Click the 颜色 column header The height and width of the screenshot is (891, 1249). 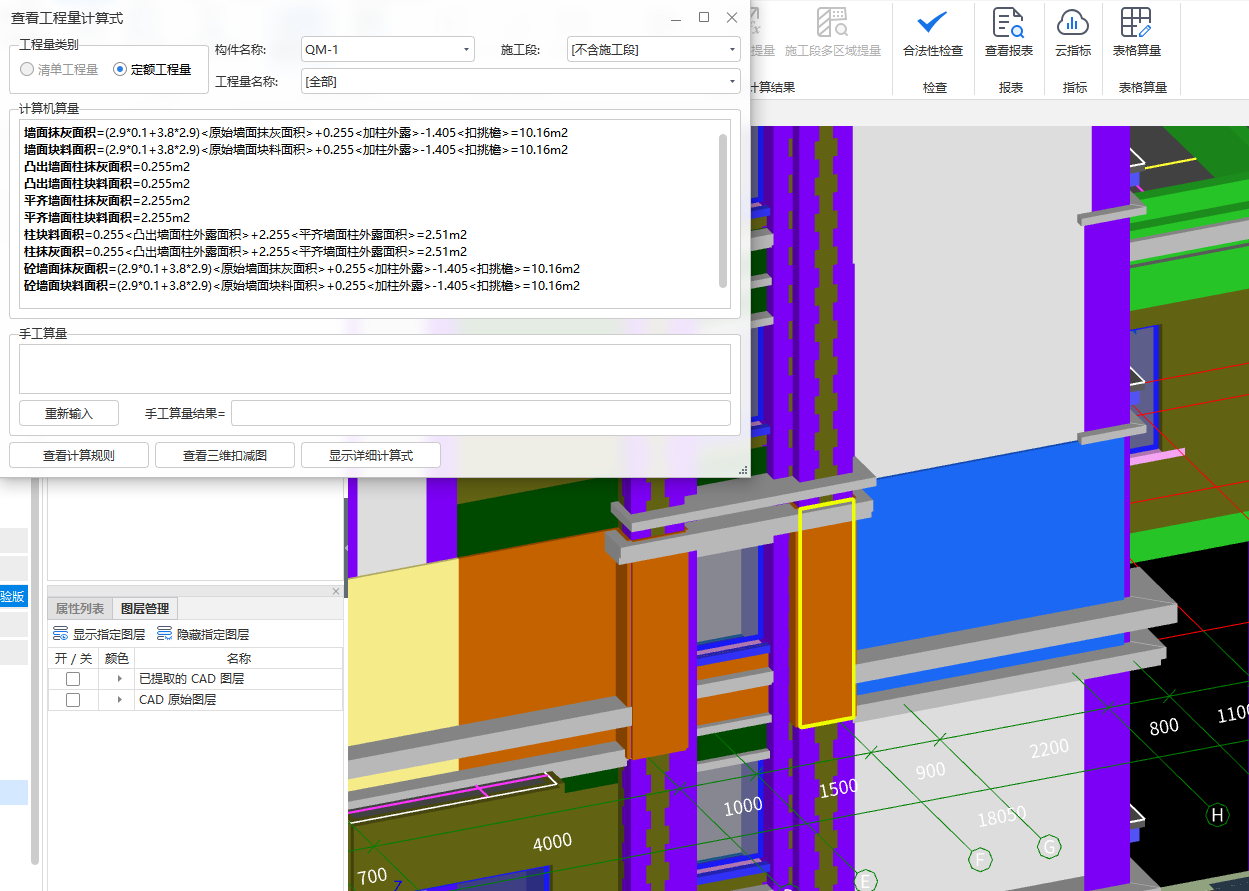pyautogui.click(x=117, y=658)
